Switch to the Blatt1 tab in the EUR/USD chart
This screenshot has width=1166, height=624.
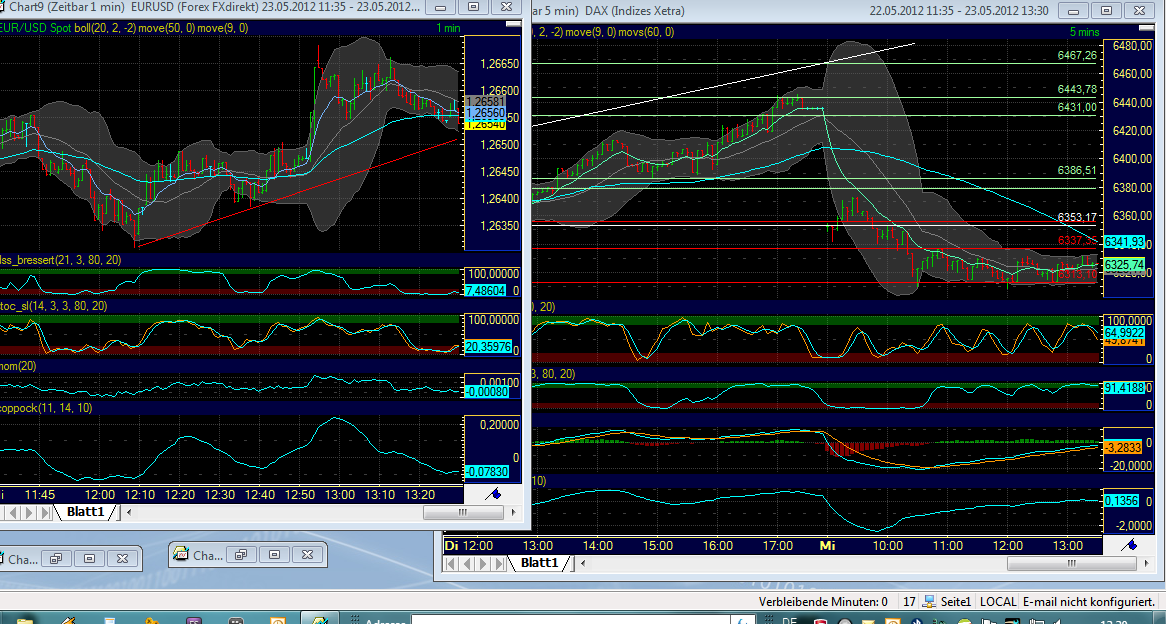(x=87, y=511)
